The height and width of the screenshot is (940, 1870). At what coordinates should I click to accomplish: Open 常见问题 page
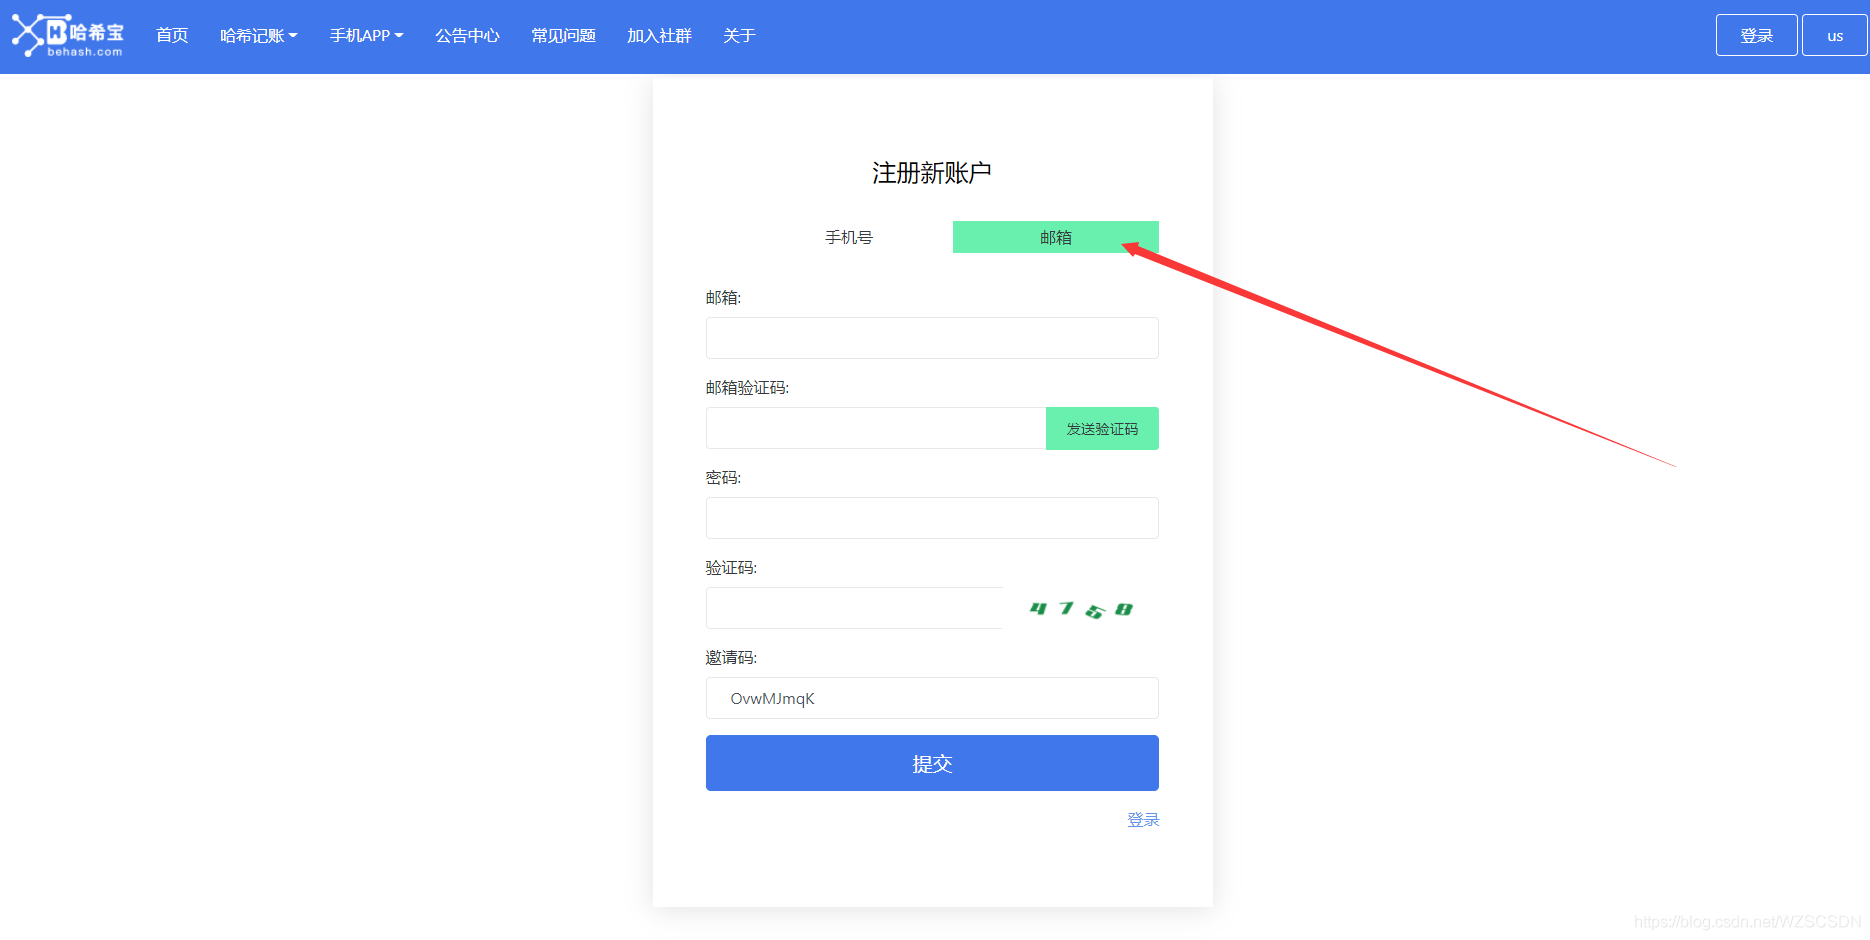point(563,36)
